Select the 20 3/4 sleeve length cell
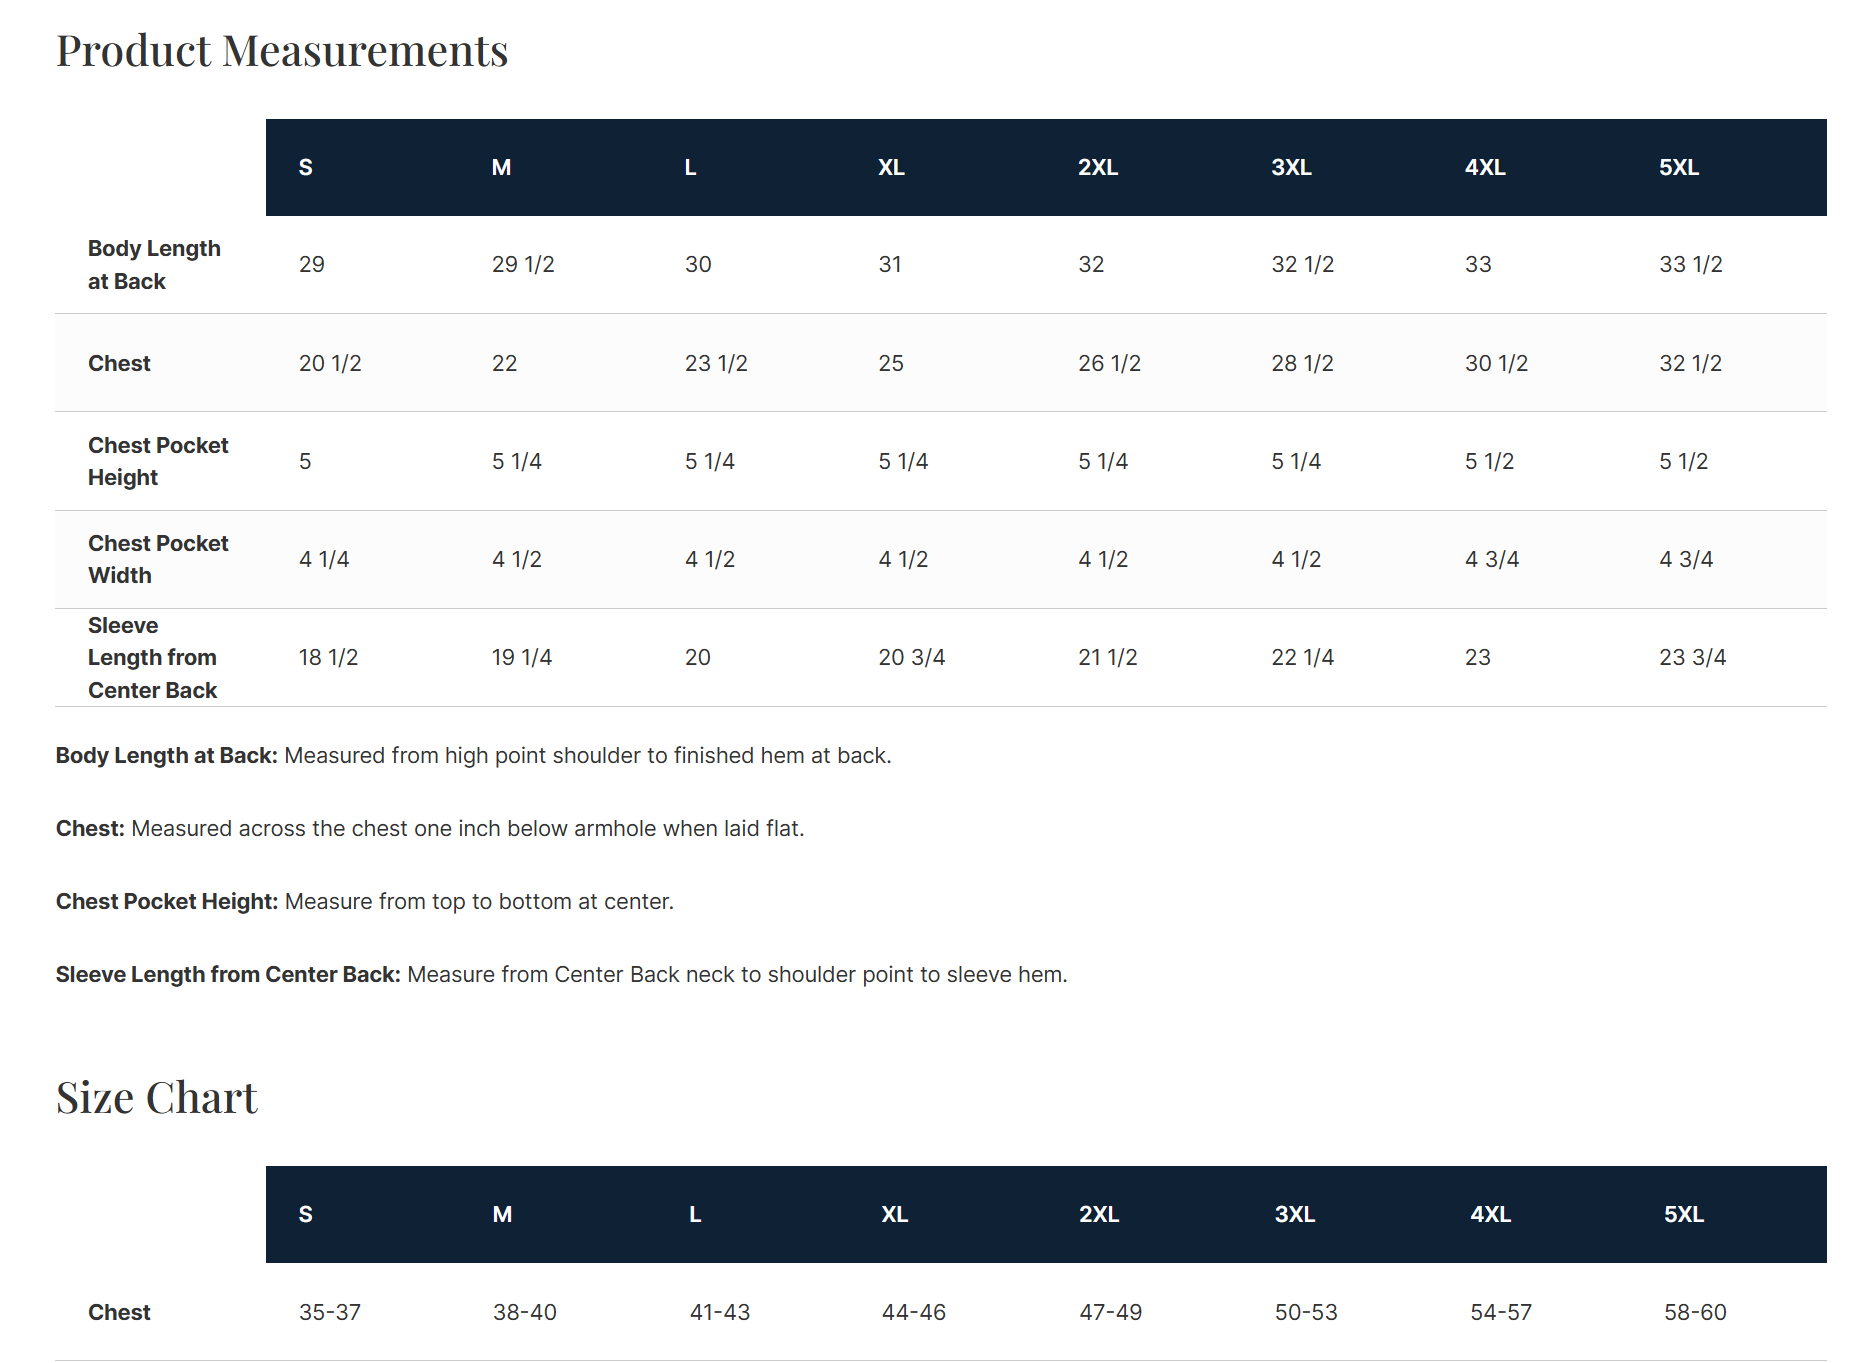This screenshot has width=1870, height=1363. (911, 658)
